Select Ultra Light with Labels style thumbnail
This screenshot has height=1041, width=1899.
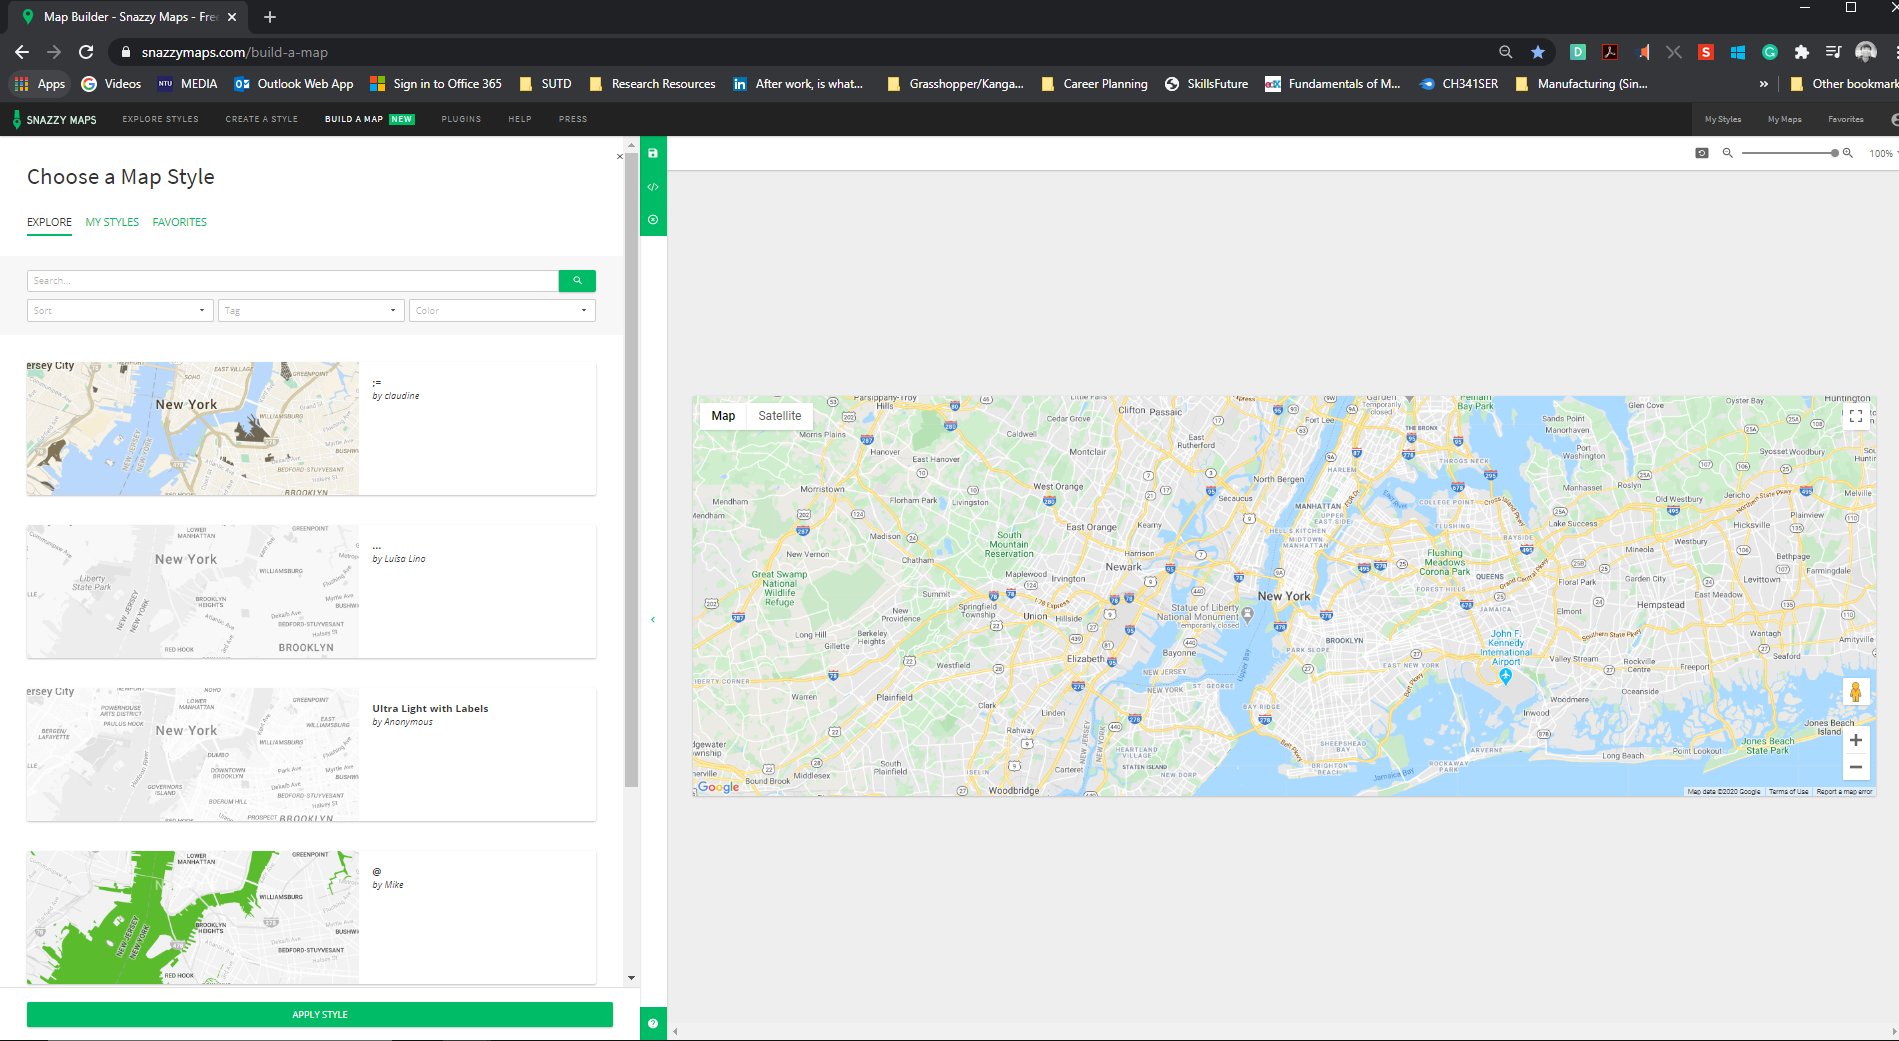tap(192, 755)
